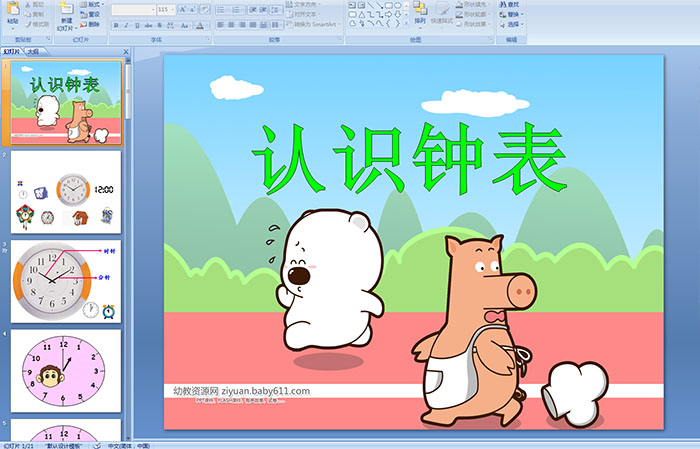Screen dimensions: 700x449
Task: Select slide 2 thumbnail with clocks
Action: (66, 191)
